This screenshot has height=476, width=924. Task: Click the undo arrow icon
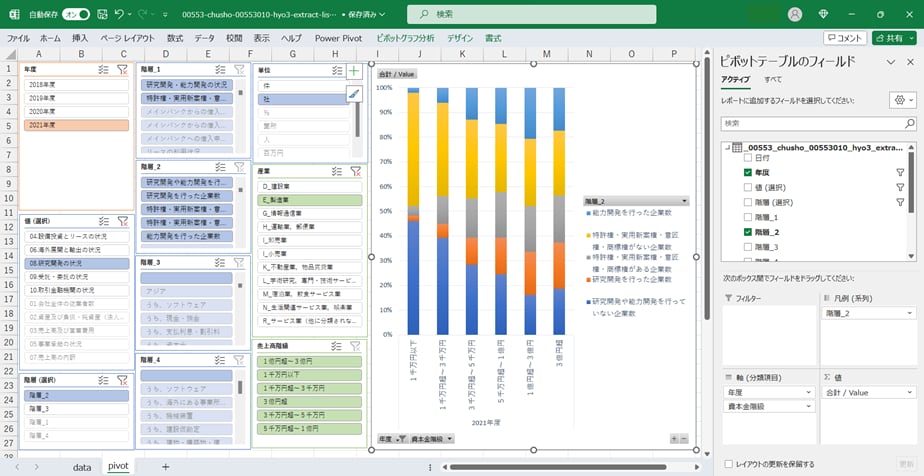tap(120, 14)
